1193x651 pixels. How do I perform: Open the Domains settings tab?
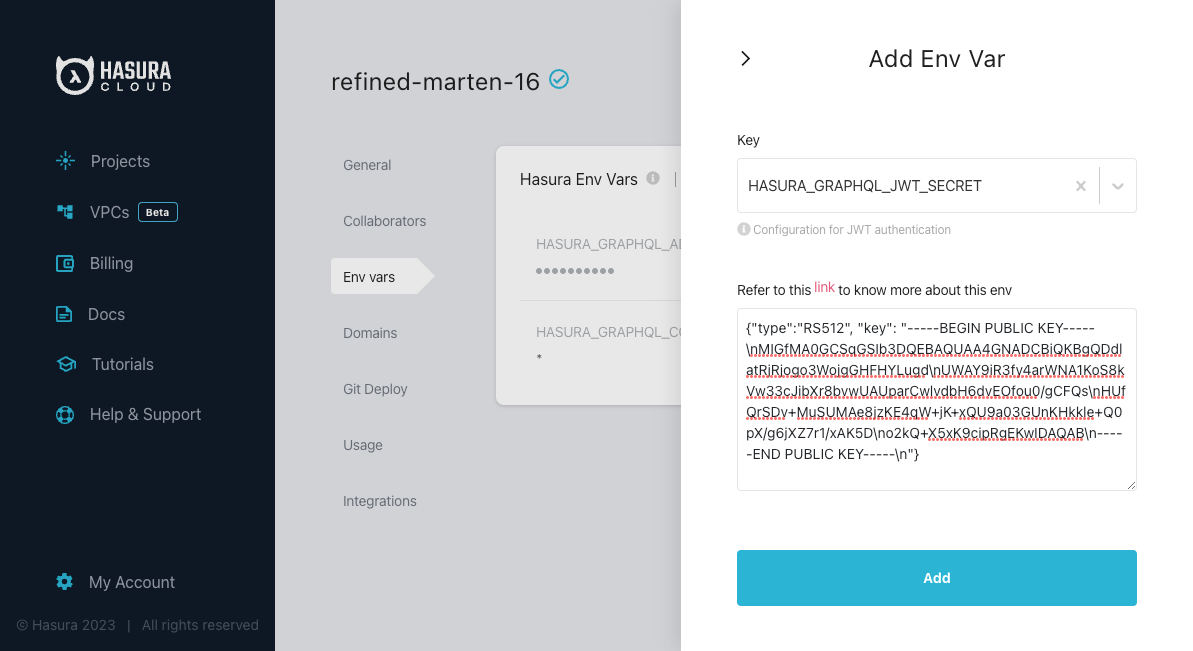click(371, 332)
